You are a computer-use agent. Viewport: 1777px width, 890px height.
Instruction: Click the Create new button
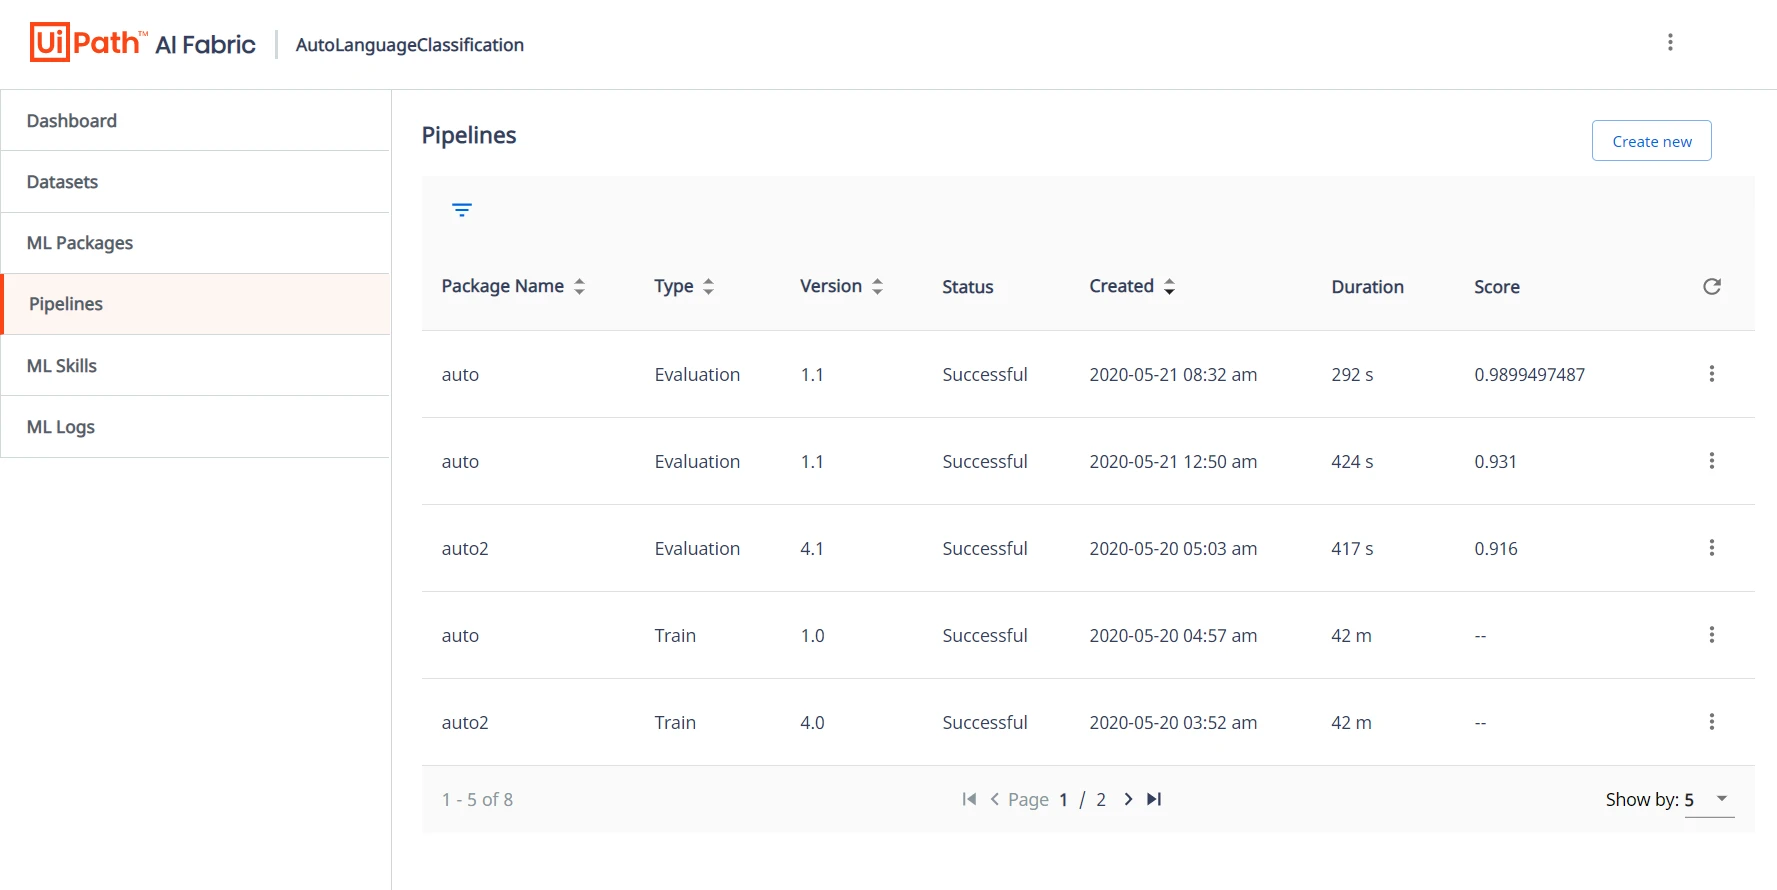1651,141
